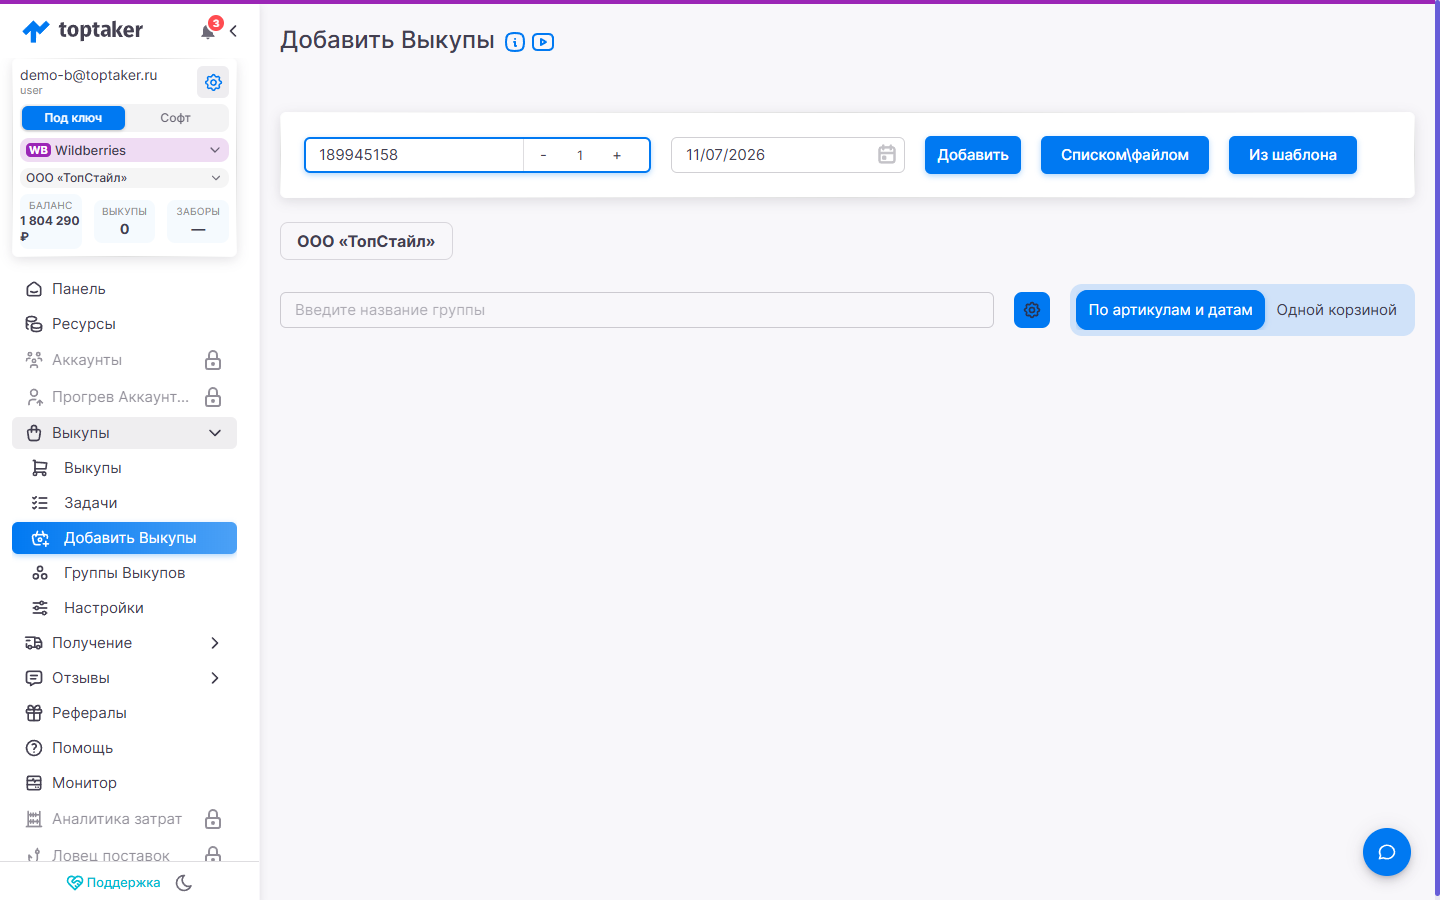The height and width of the screenshot is (900, 1440).
Task: Decrease quantity with the minus button
Action: click(543, 155)
